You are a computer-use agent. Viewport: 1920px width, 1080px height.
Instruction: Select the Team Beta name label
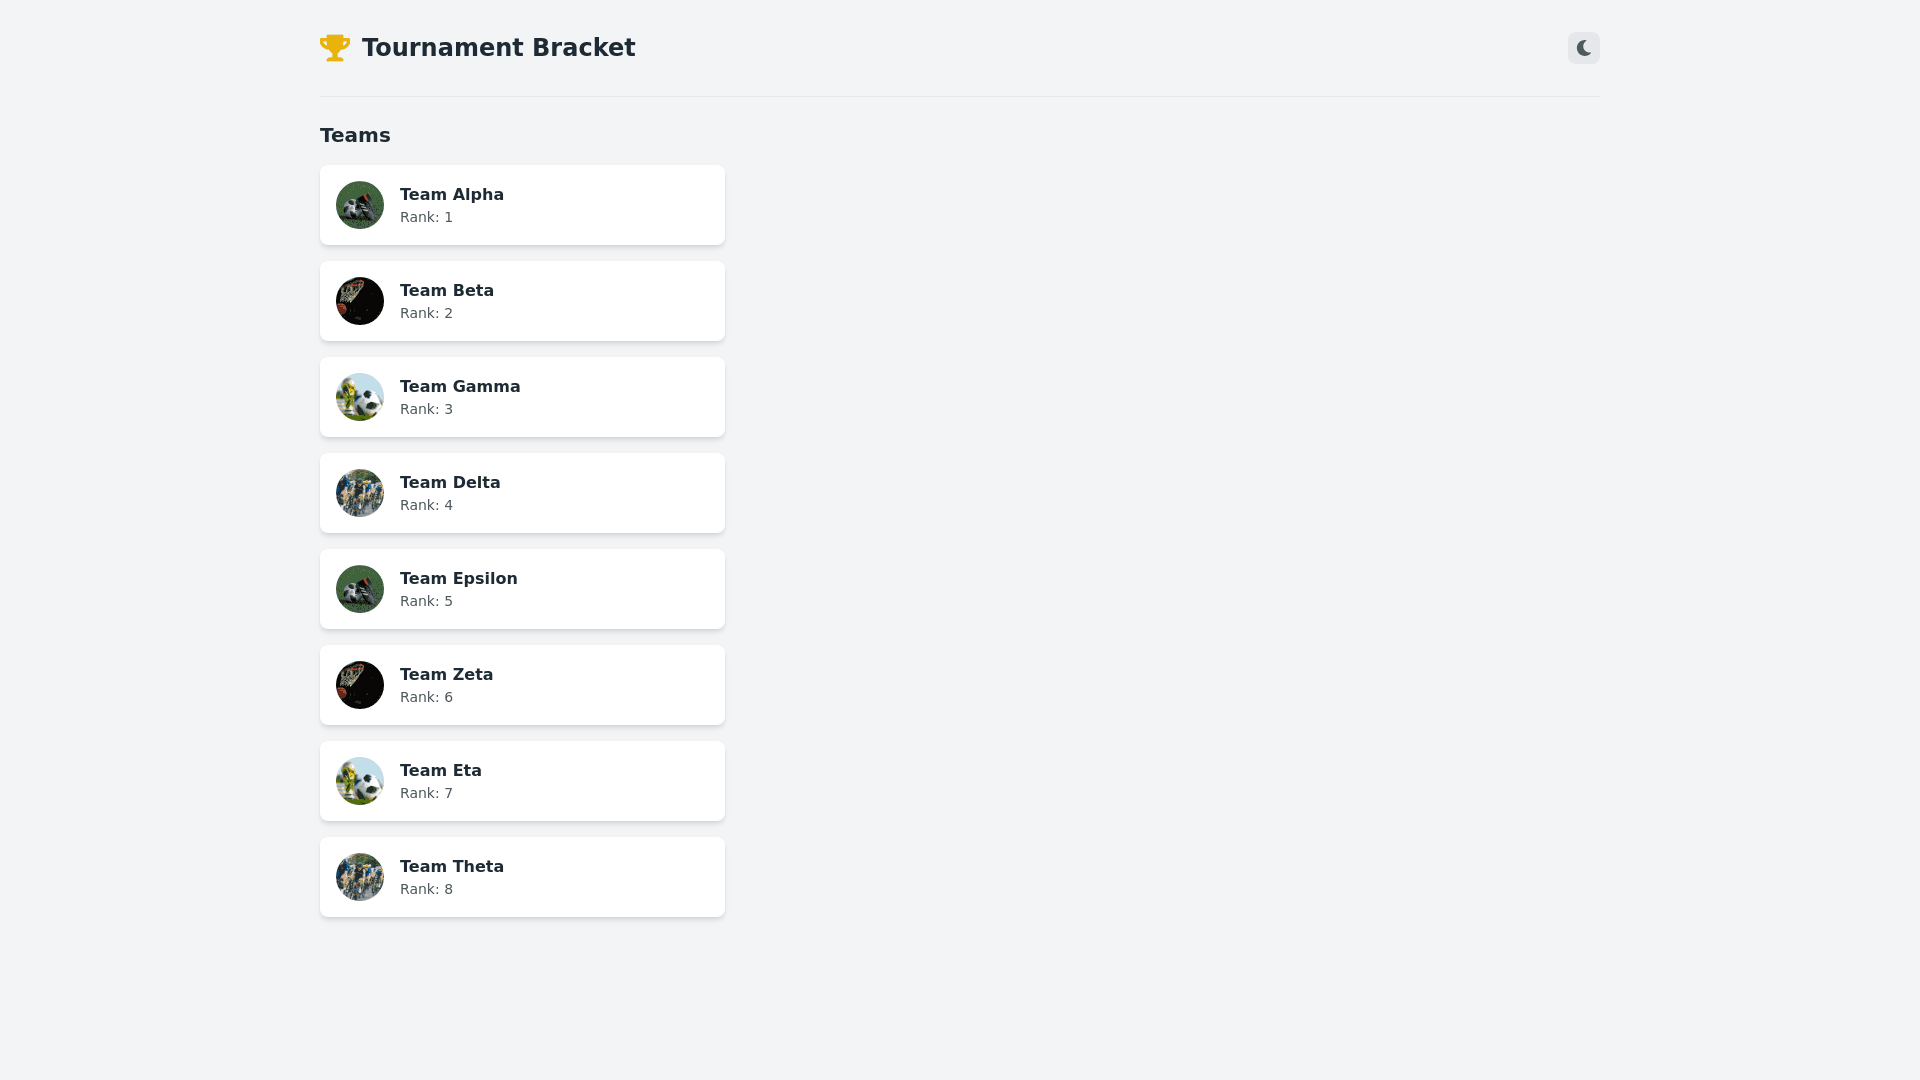(x=447, y=291)
